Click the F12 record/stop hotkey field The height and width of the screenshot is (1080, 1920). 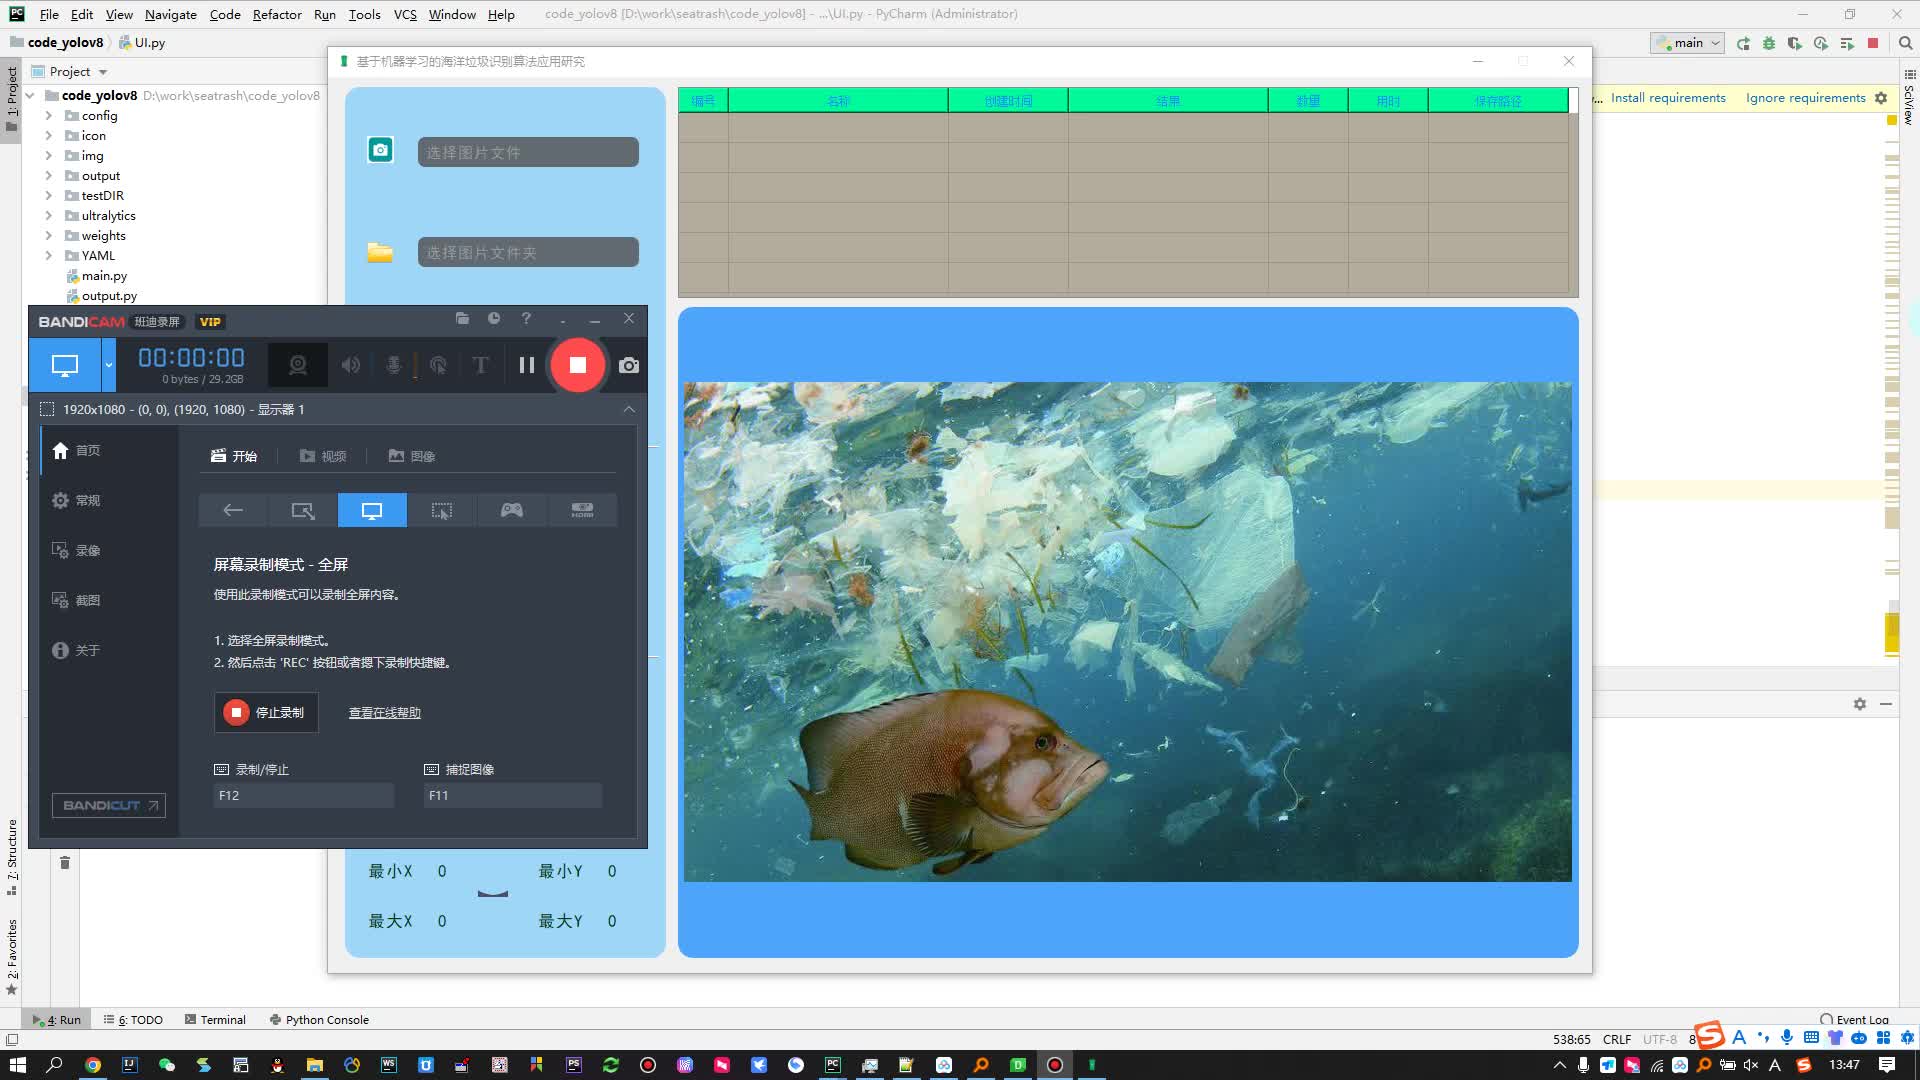click(303, 795)
